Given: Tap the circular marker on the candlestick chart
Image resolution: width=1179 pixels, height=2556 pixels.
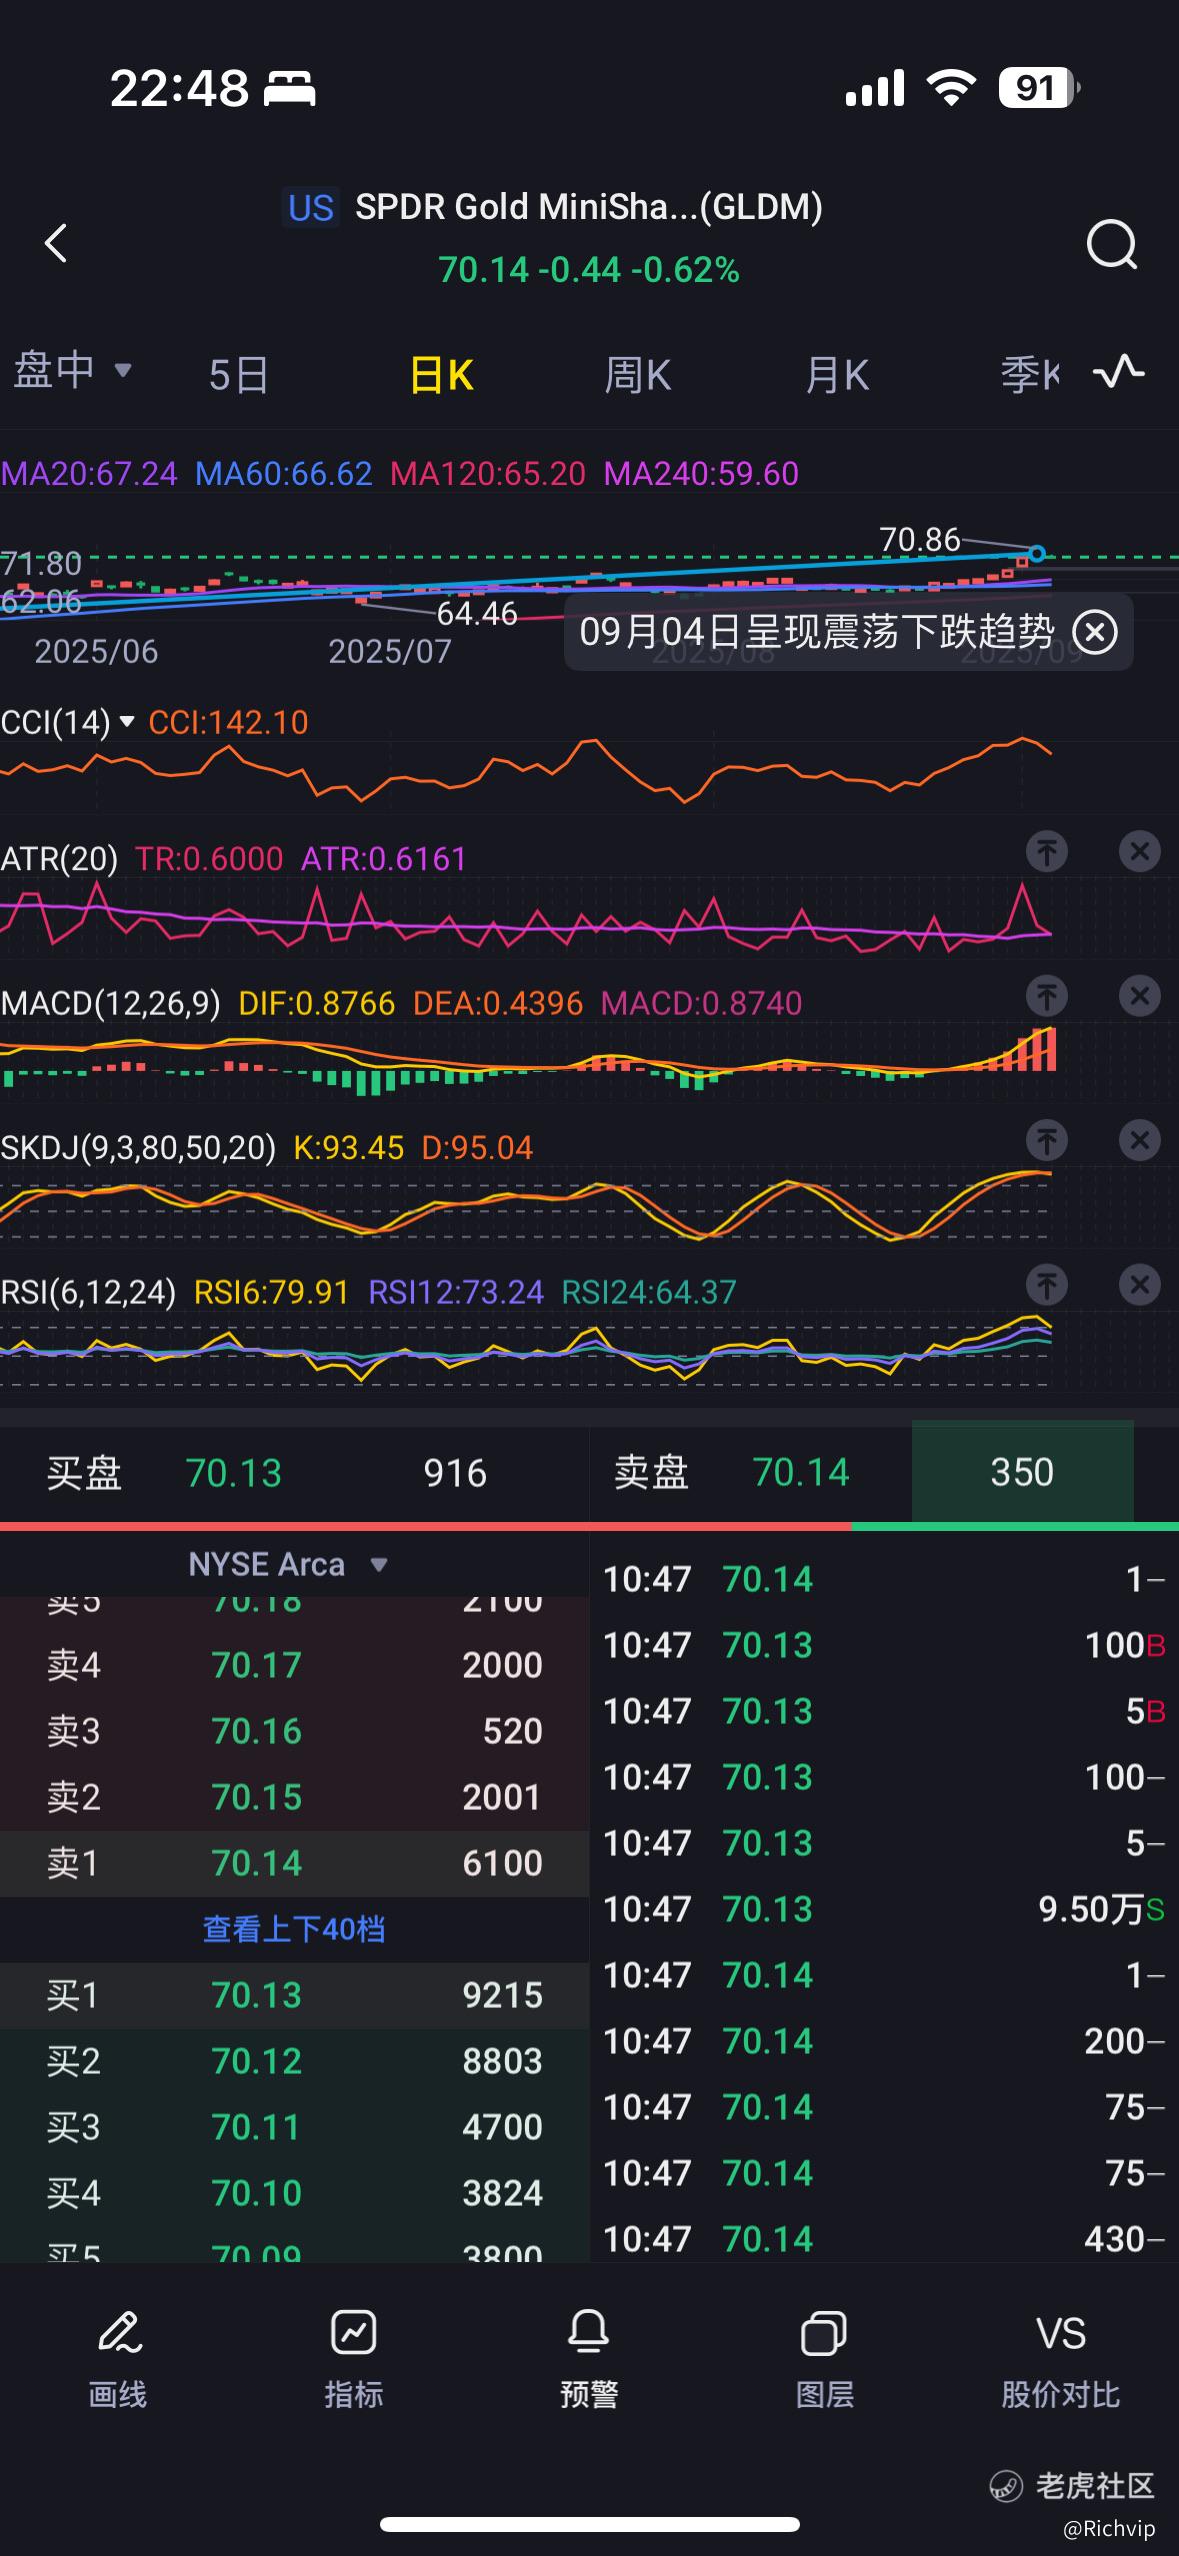Looking at the screenshot, I should click(1037, 553).
